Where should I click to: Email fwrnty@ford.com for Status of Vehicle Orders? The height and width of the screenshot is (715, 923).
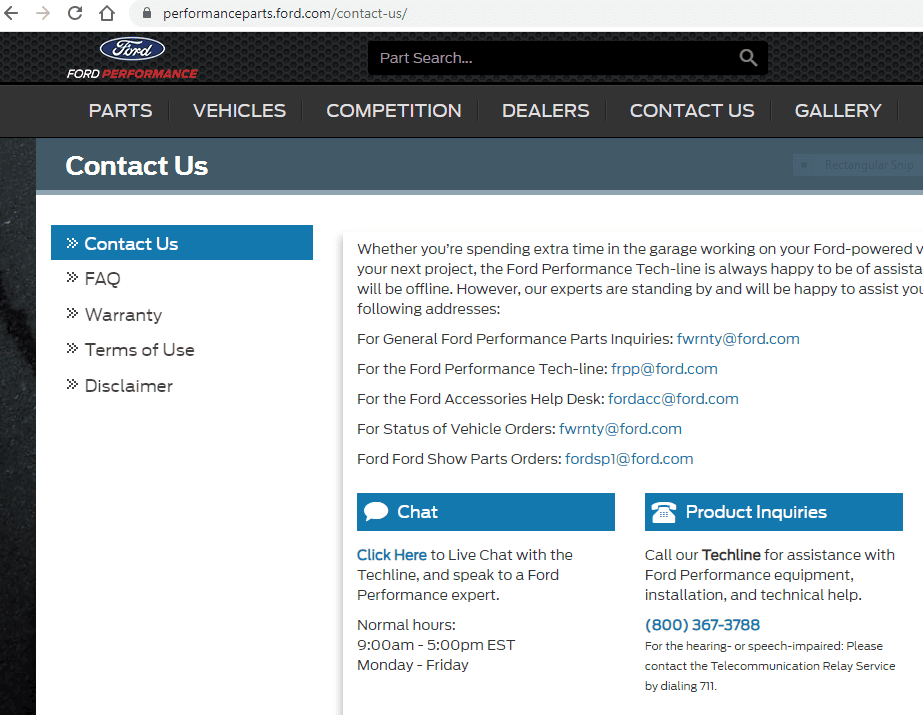(x=620, y=429)
